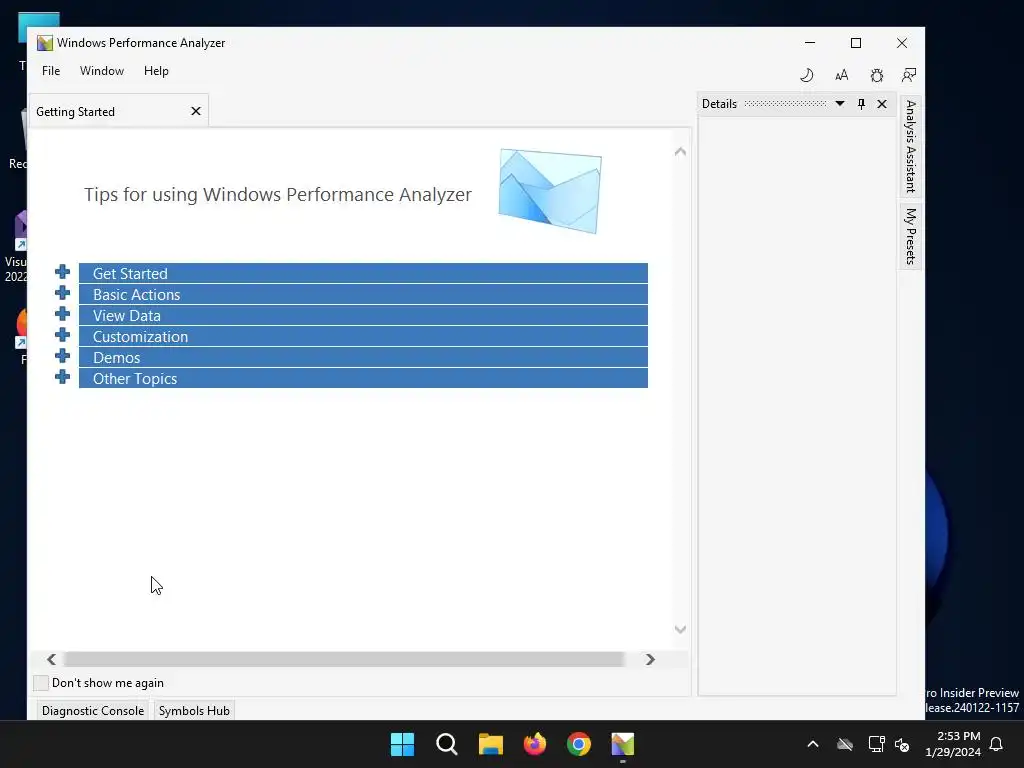Expand the View Data plus icon
Screen dimensions: 1024x768
coord(63,313)
